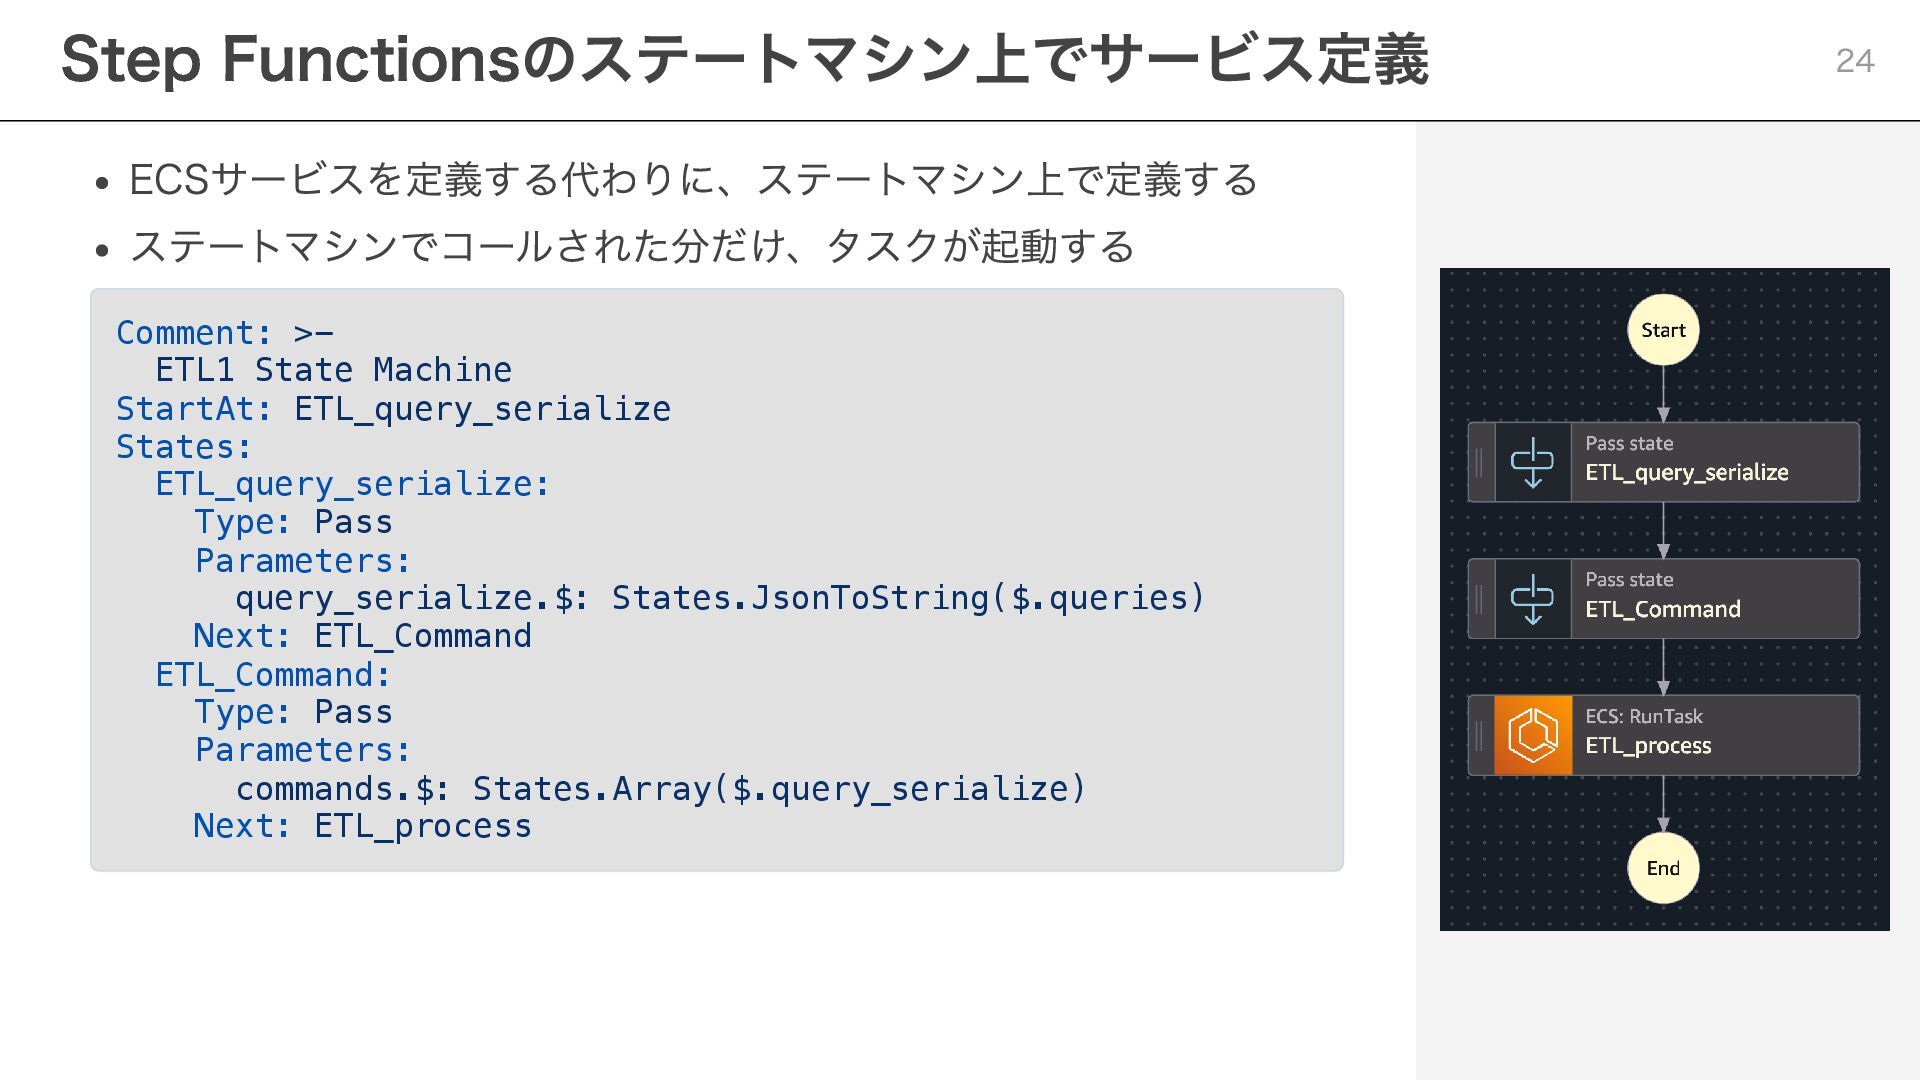
Task: Click the States.JsonToString($.queries) expression
Action: click(x=908, y=598)
